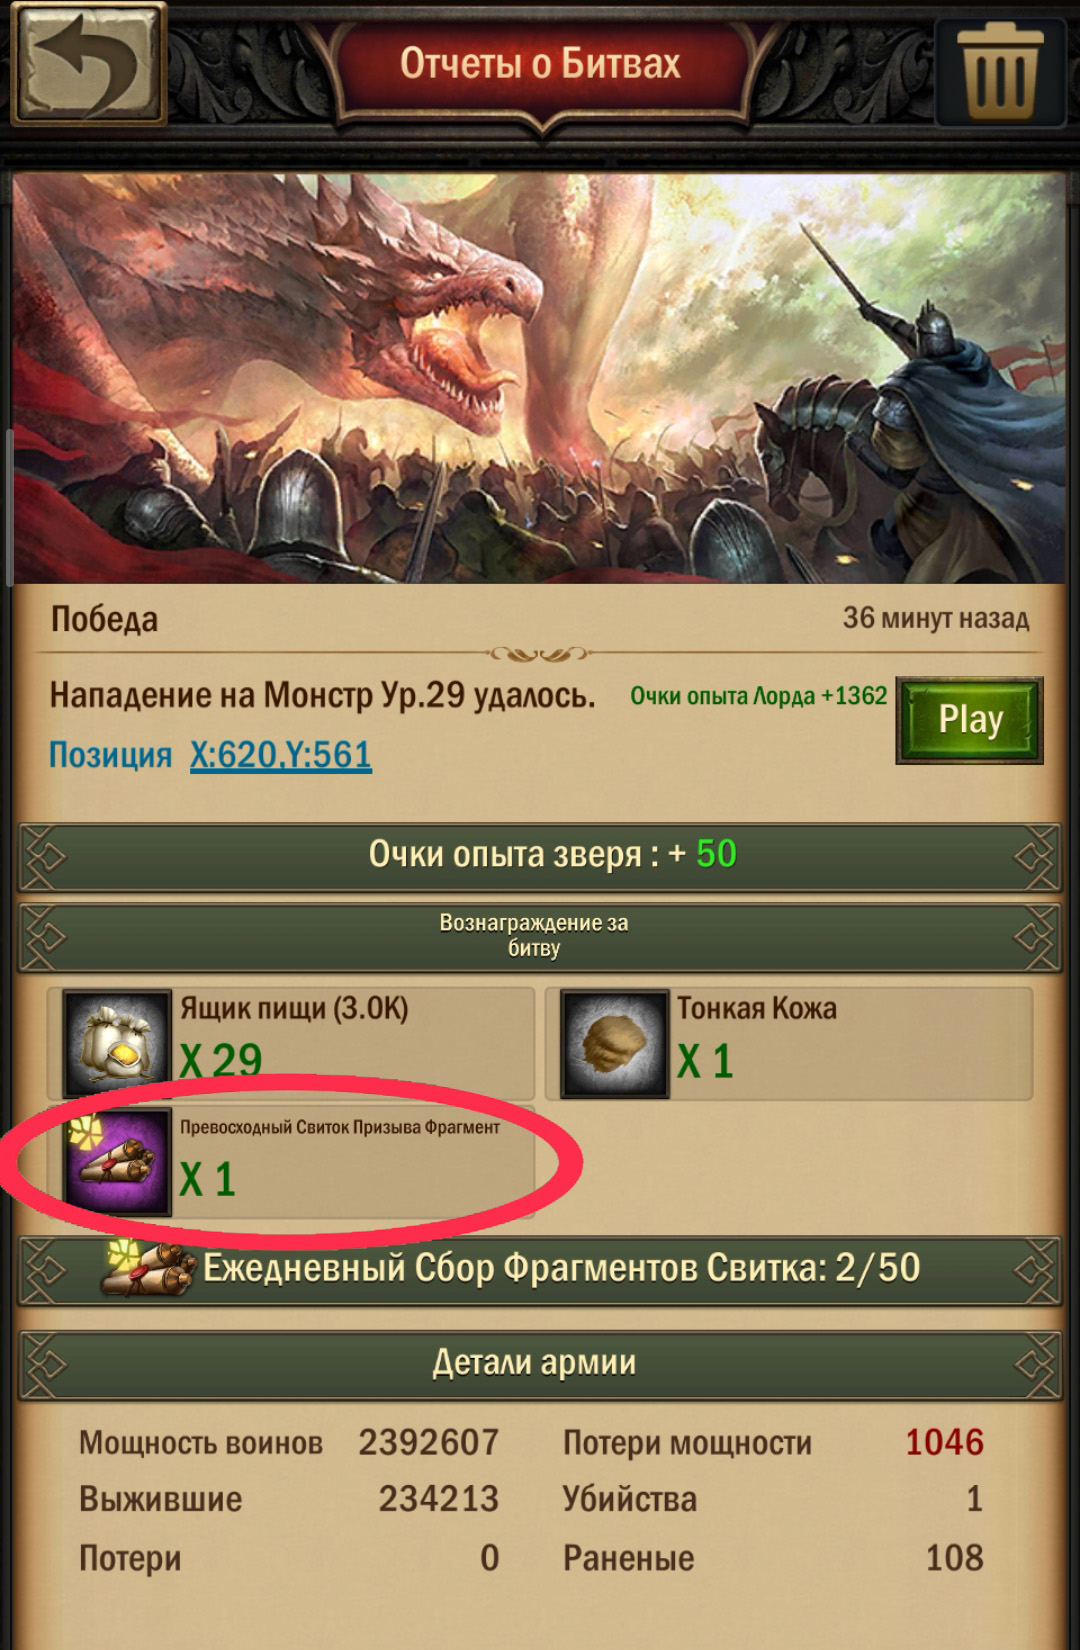Tap the back arrow icon
Image resolution: width=1080 pixels, height=1650 pixels.
point(88,64)
